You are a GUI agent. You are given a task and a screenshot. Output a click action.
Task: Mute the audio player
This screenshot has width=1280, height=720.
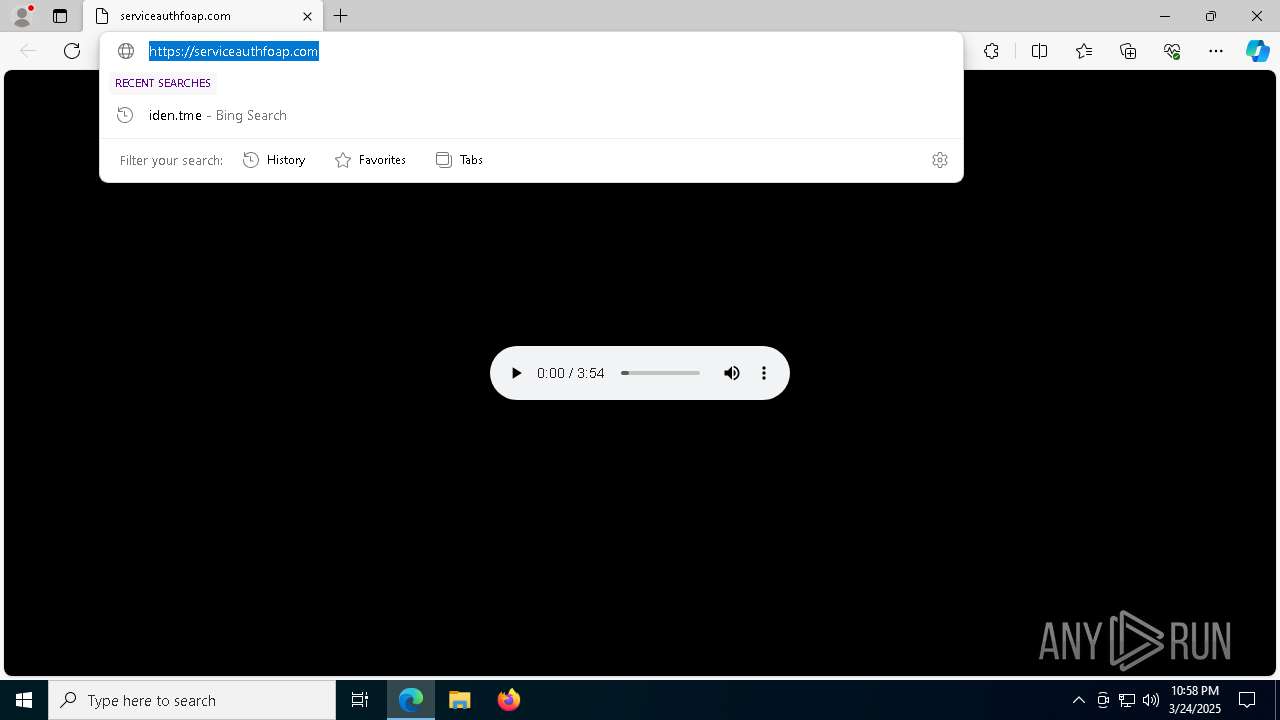click(x=732, y=373)
